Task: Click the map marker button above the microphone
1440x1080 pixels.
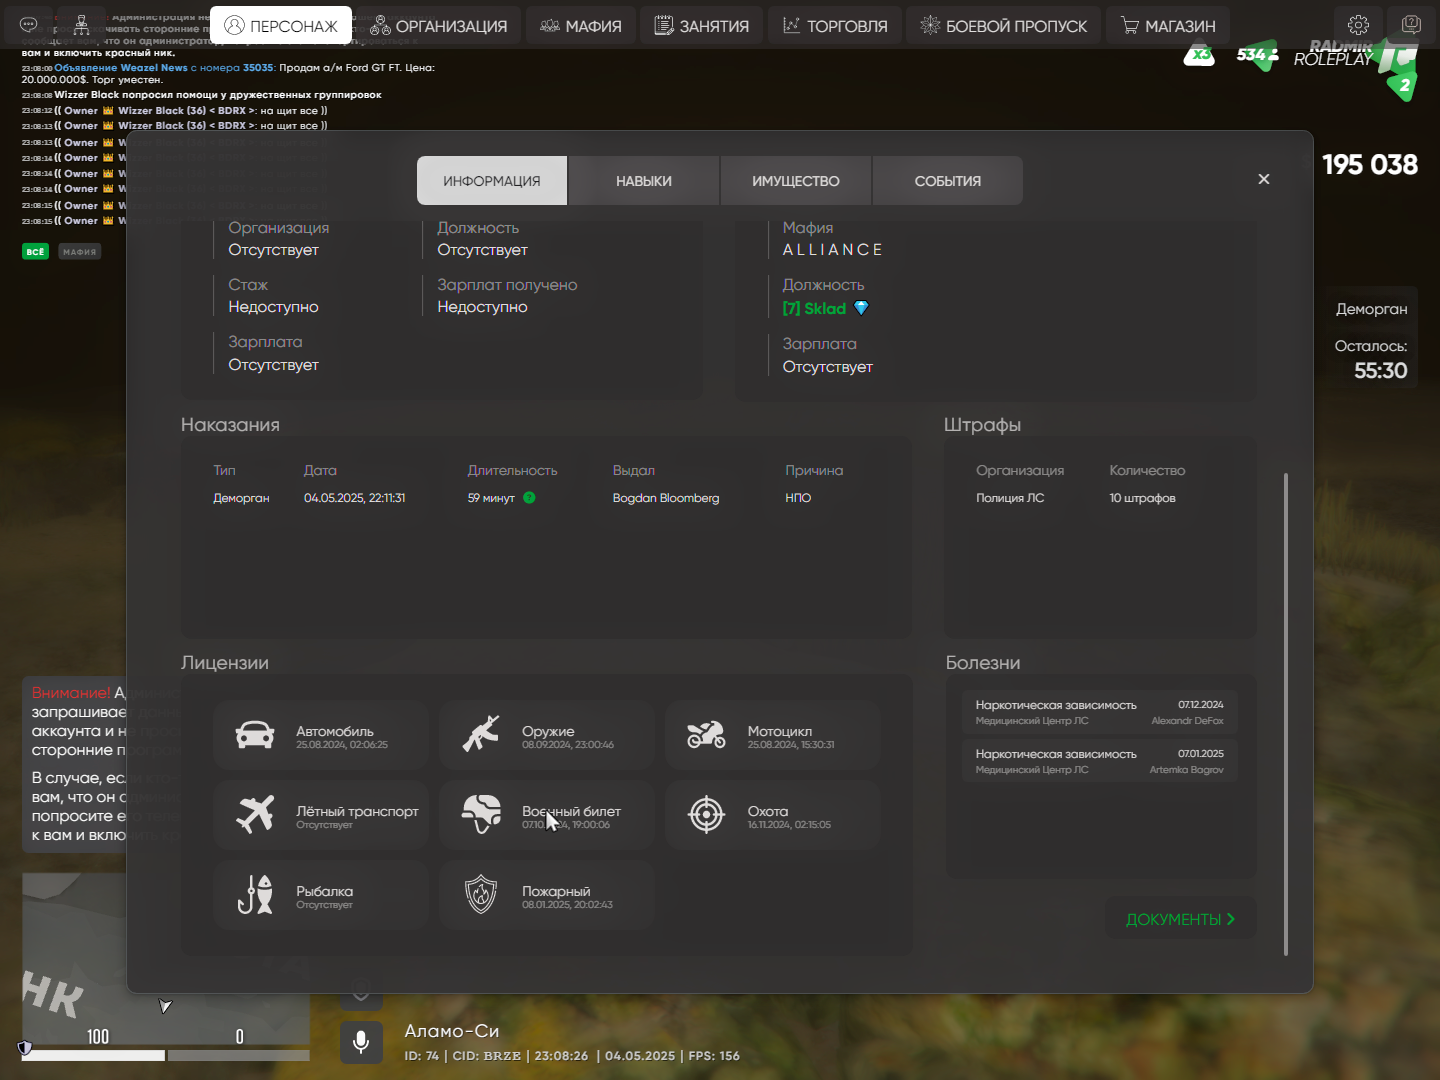Action: [361, 991]
